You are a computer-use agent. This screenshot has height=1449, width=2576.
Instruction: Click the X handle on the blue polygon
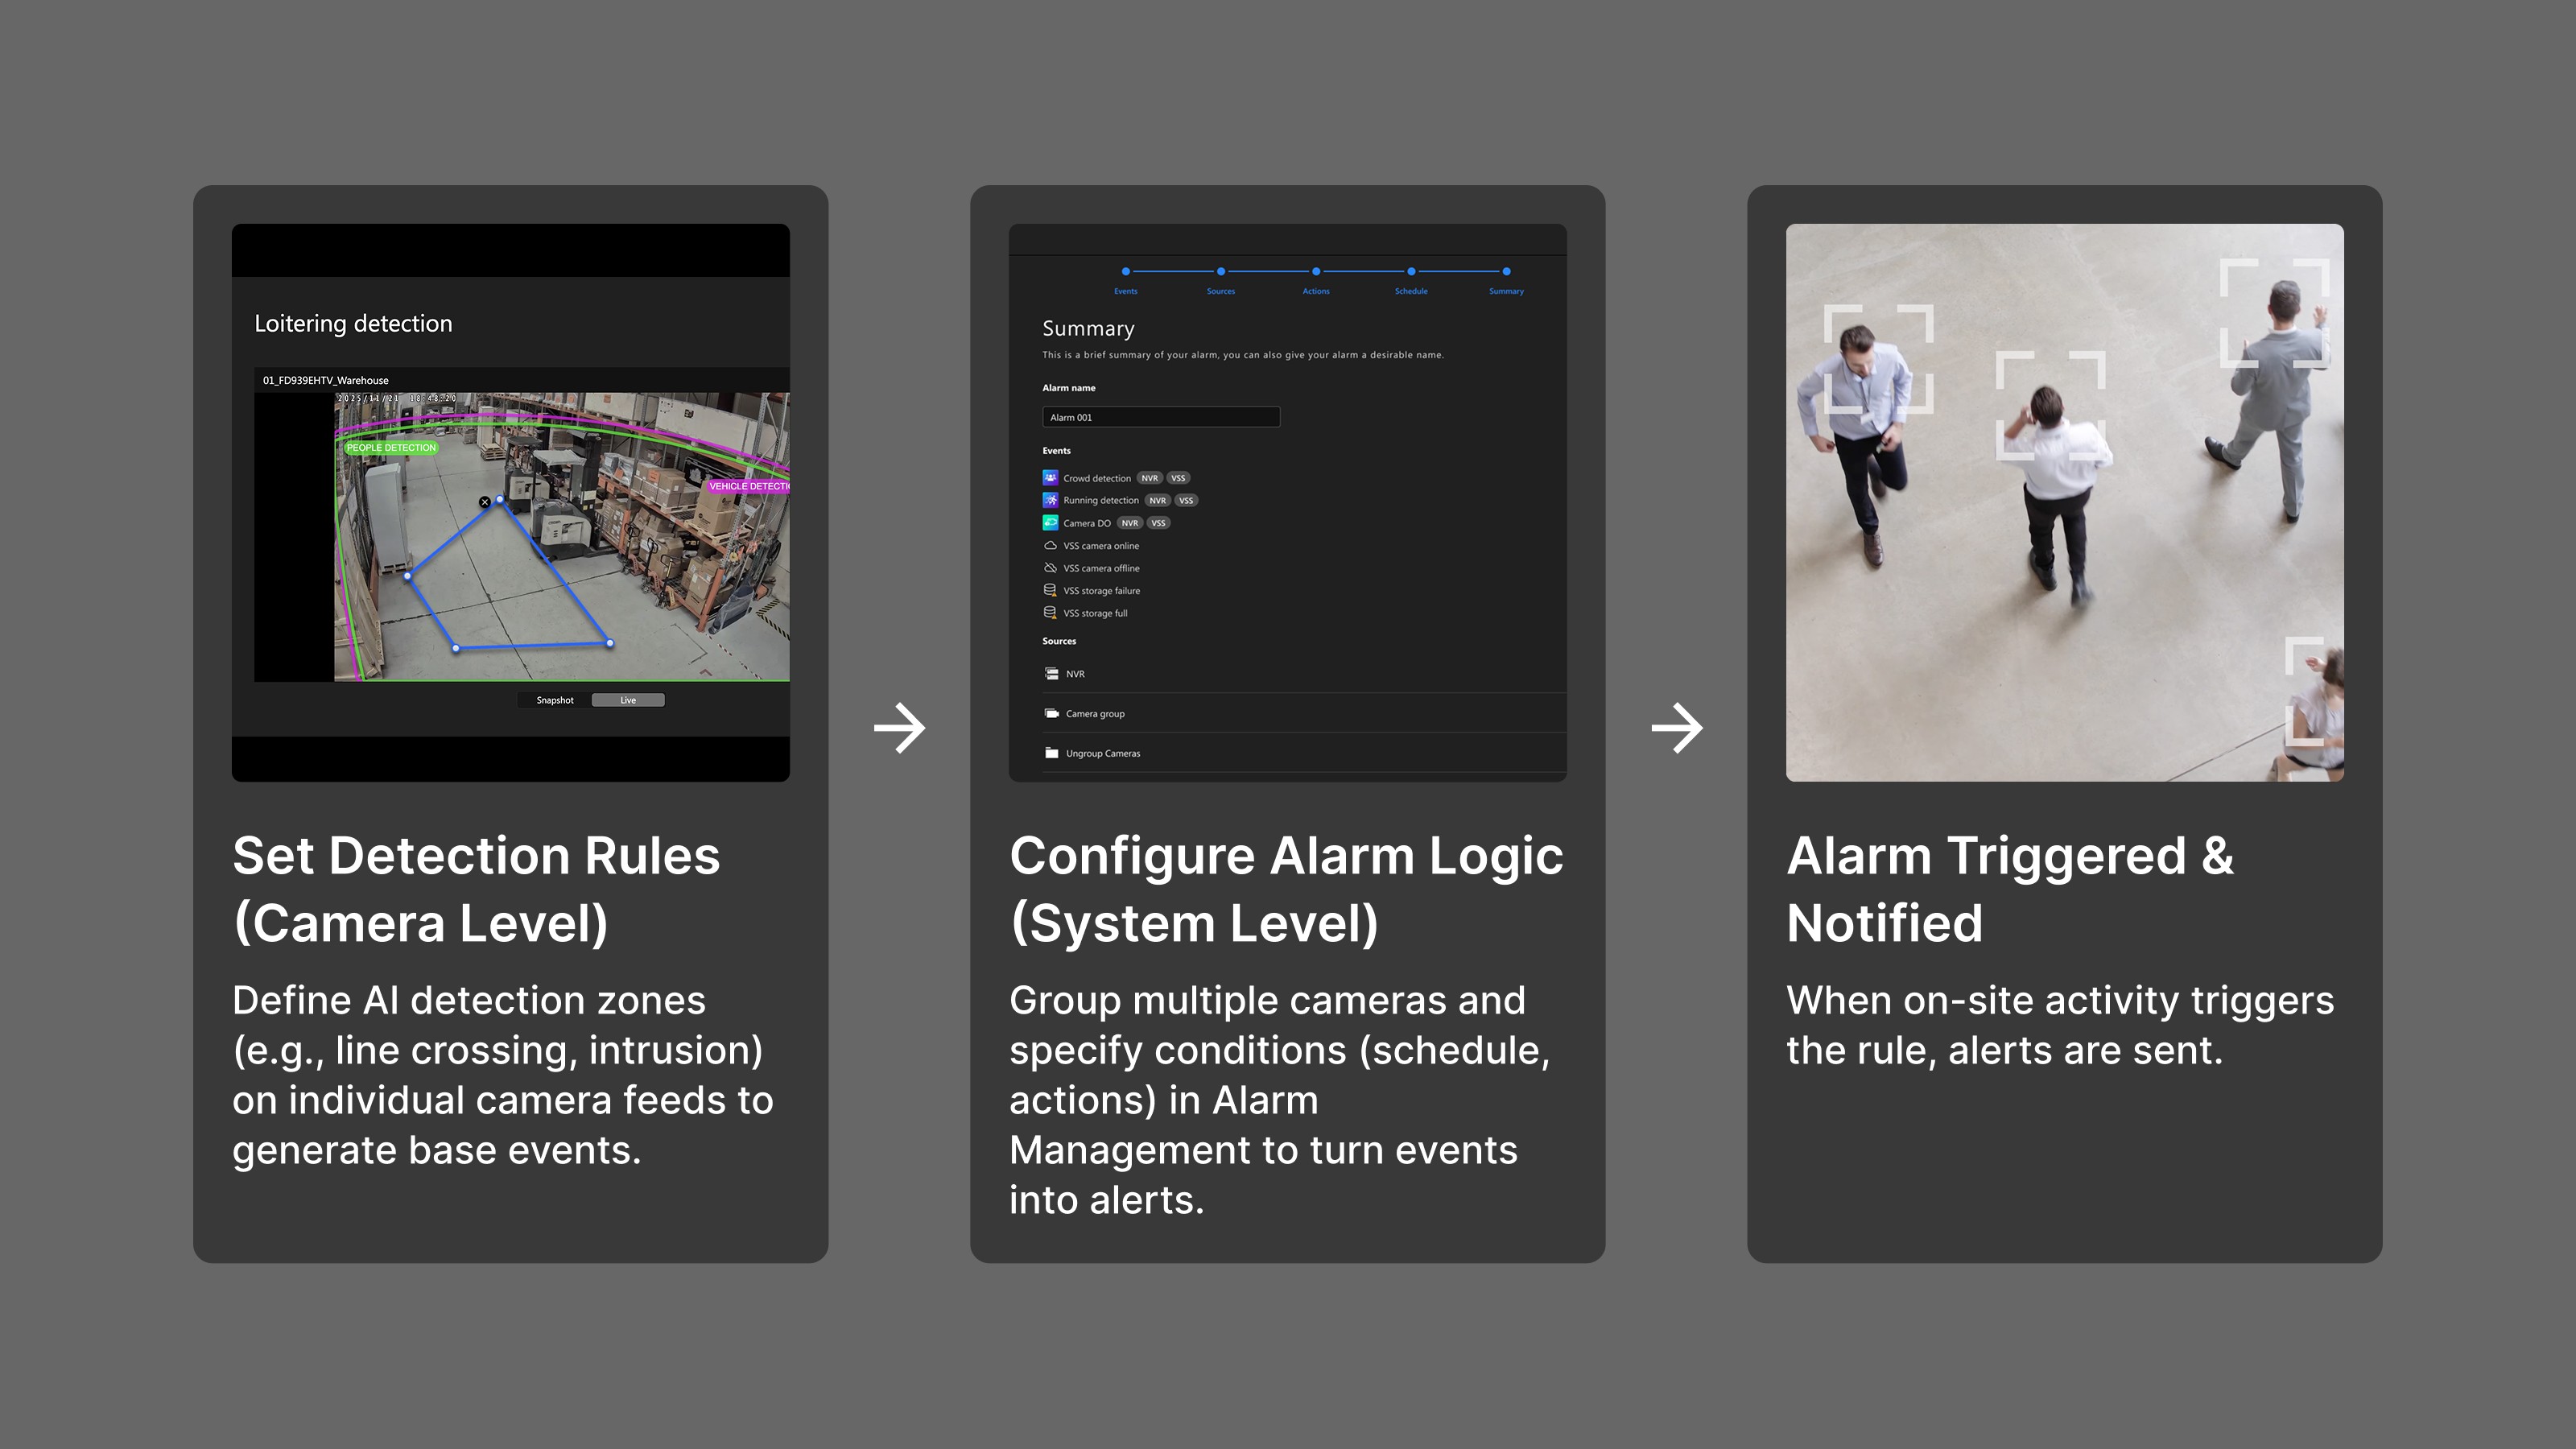pos(485,502)
